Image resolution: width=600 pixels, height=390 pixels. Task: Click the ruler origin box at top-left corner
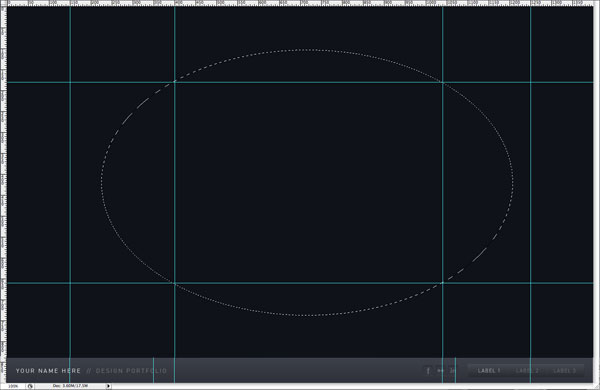pyautogui.click(x=3, y=3)
